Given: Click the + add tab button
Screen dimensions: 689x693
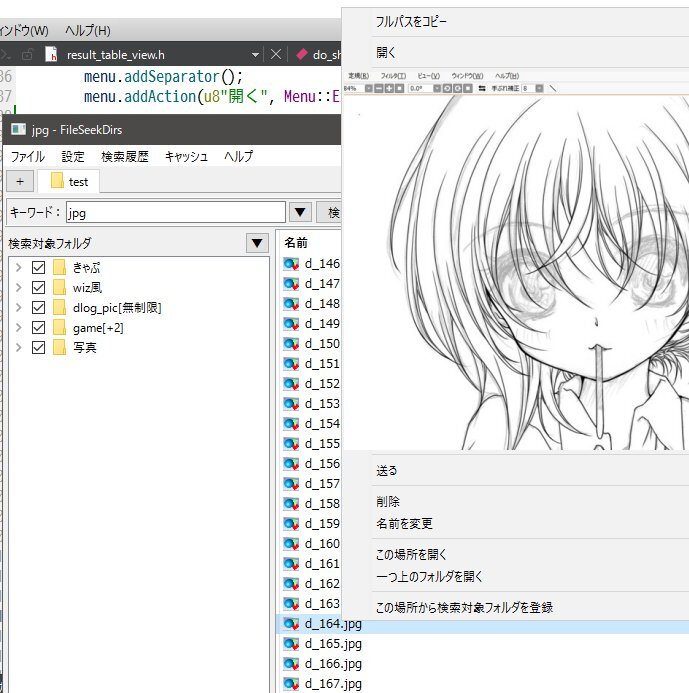Looking at the screenshot, I should (x=19, y=181).
